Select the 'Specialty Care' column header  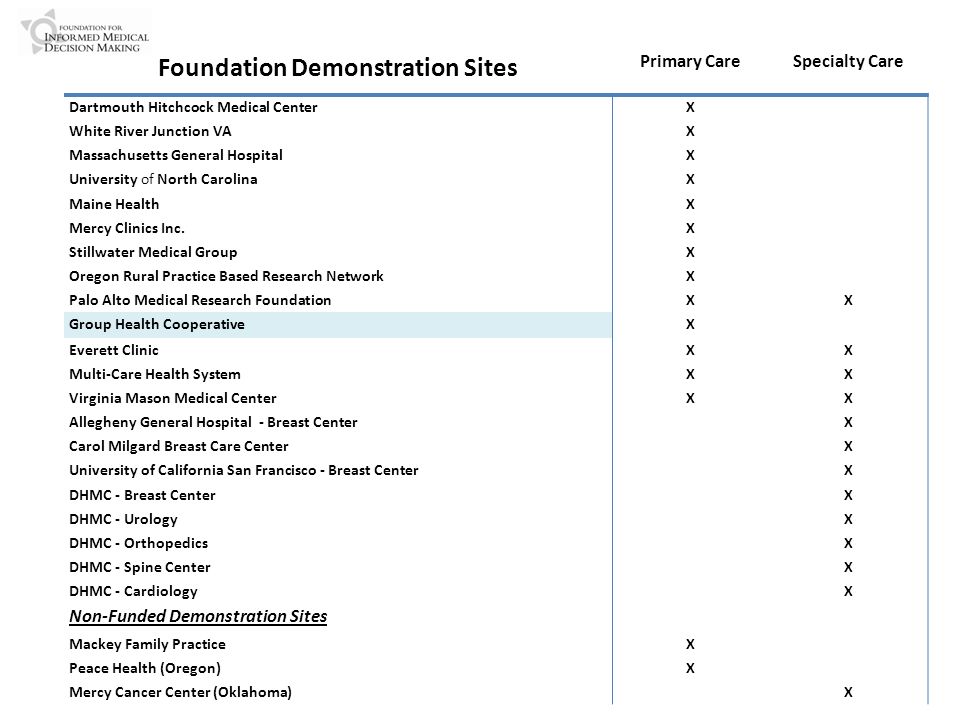tap(848, 61)
